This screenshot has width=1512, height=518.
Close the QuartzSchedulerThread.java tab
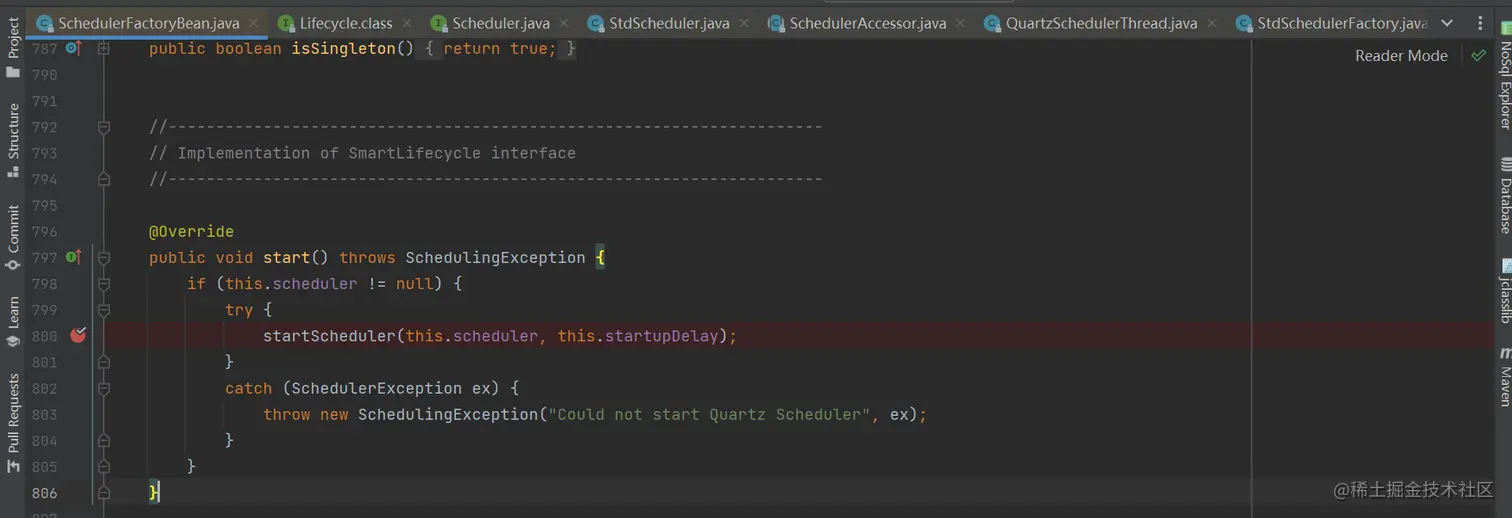tap(1212, 23)
